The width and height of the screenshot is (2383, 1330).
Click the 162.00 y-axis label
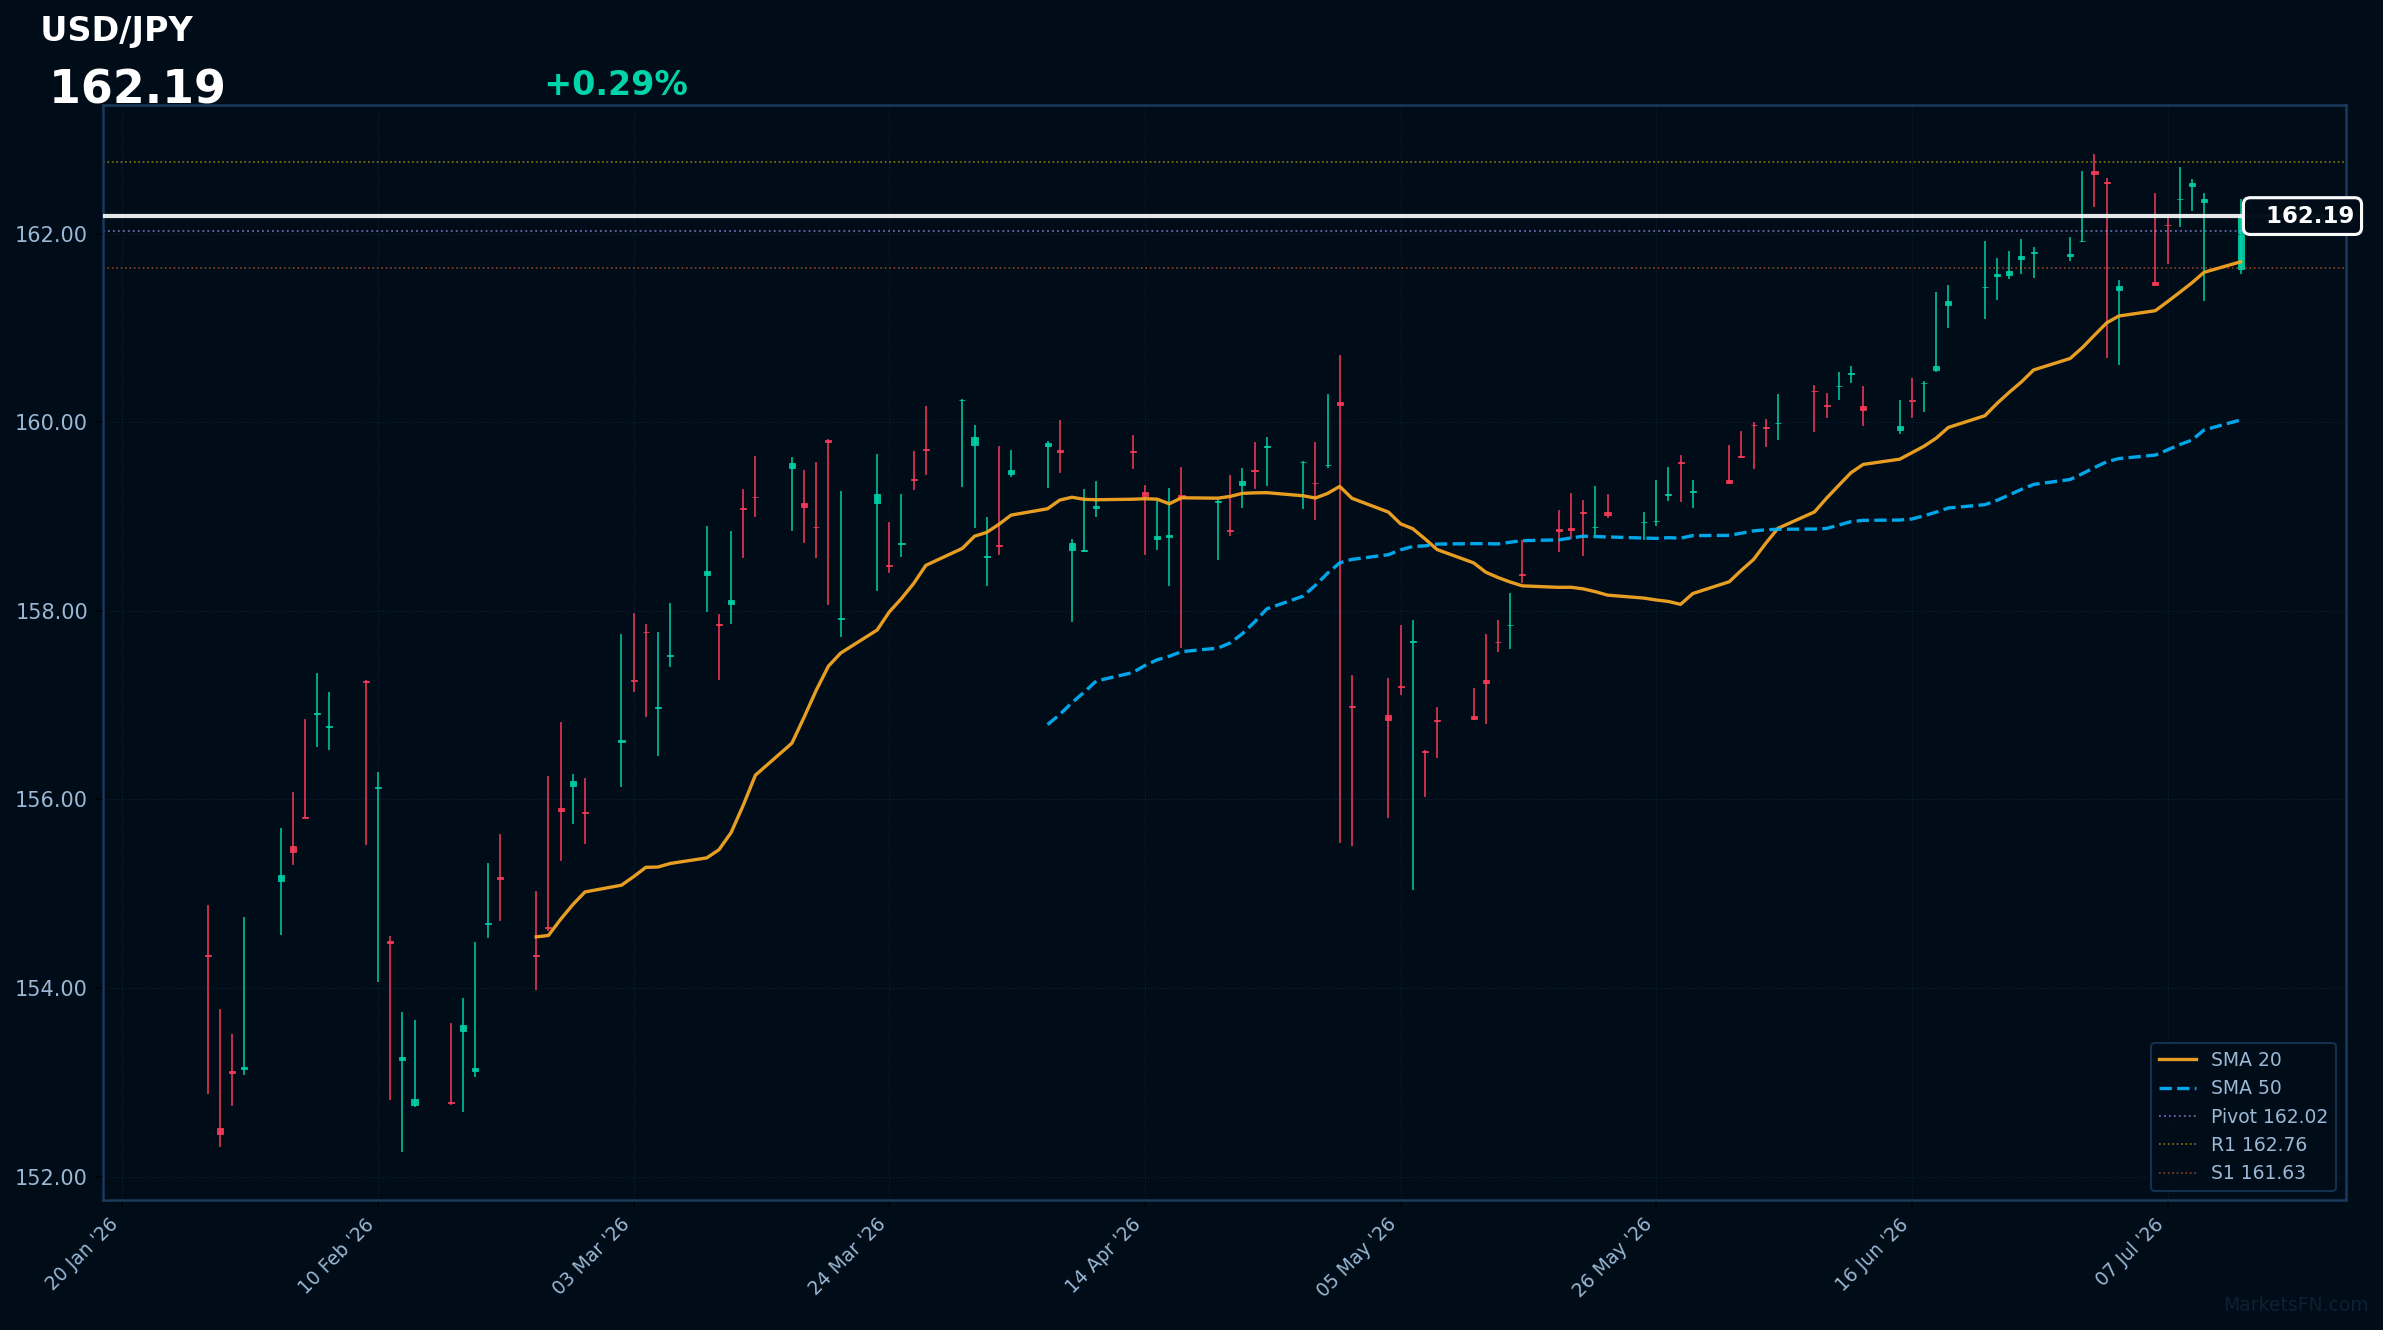tap(51, 235)
